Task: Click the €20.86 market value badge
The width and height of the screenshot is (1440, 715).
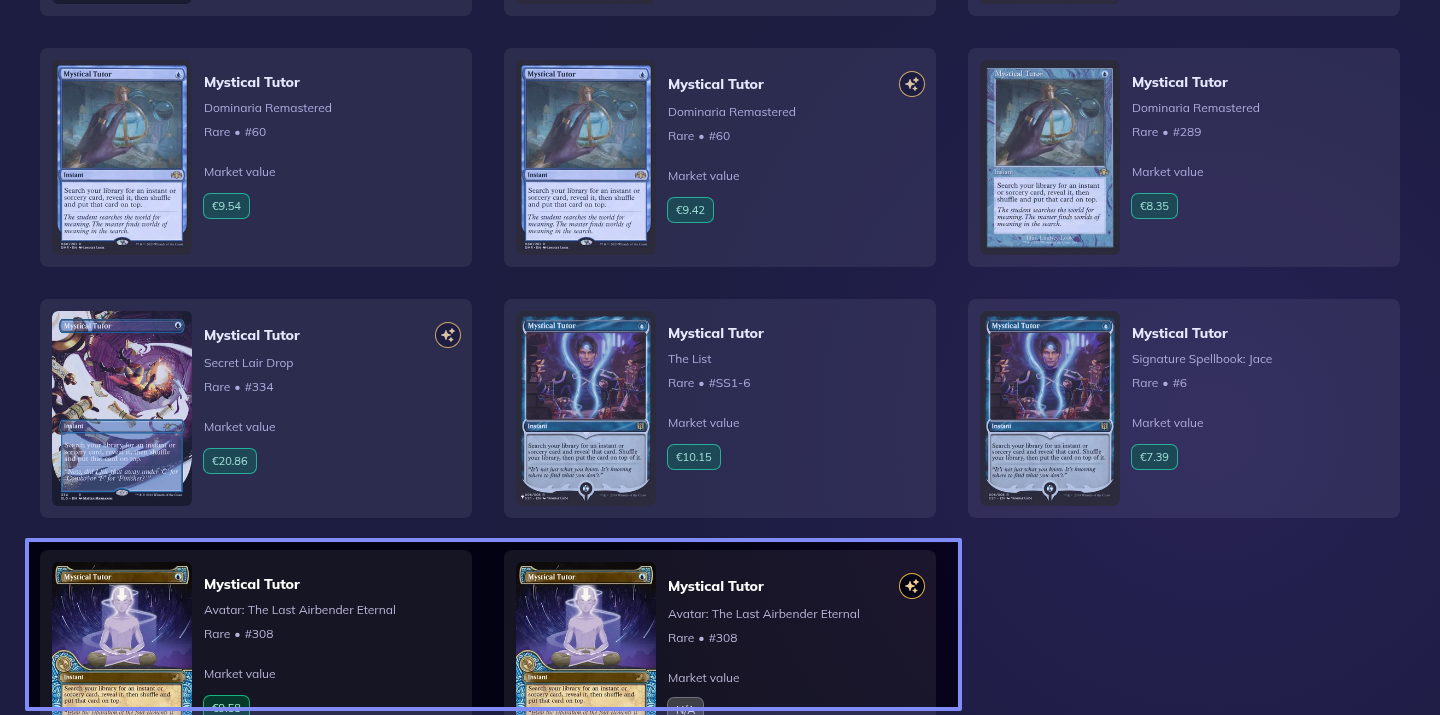Action: [231, 461]
